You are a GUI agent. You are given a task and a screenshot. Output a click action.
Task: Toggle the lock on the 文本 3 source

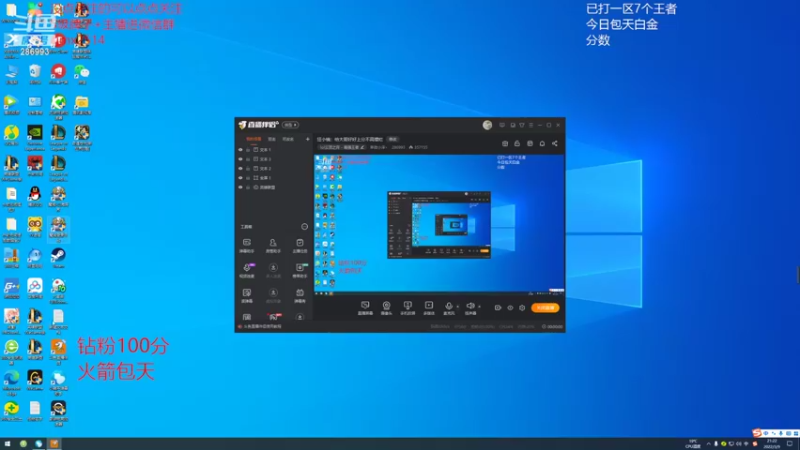248,159
